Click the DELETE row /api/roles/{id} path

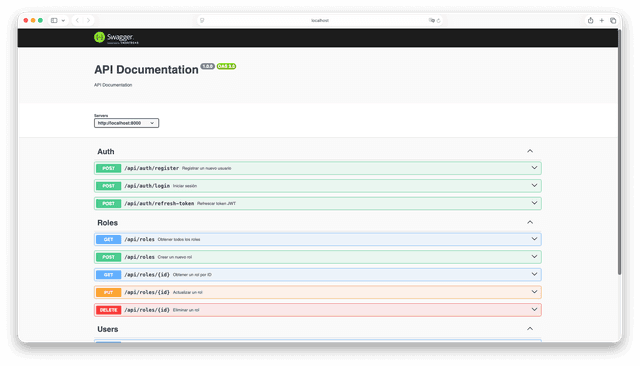(147, 310)
